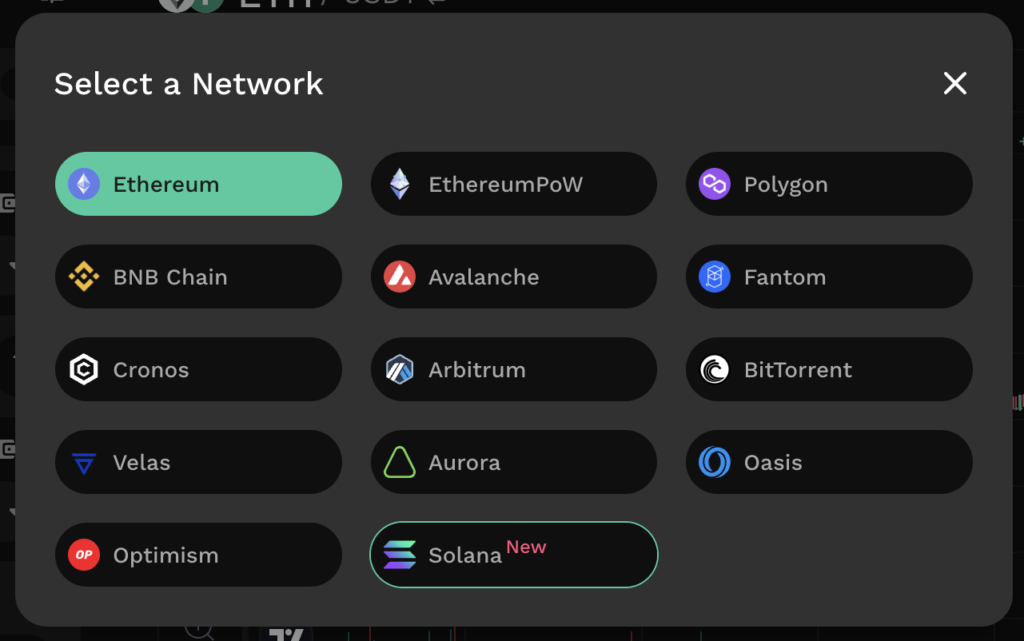Select the highlighted Ethereum network
The height and width of the screenshot is (641, 1024).
click(x=199, y=184)
